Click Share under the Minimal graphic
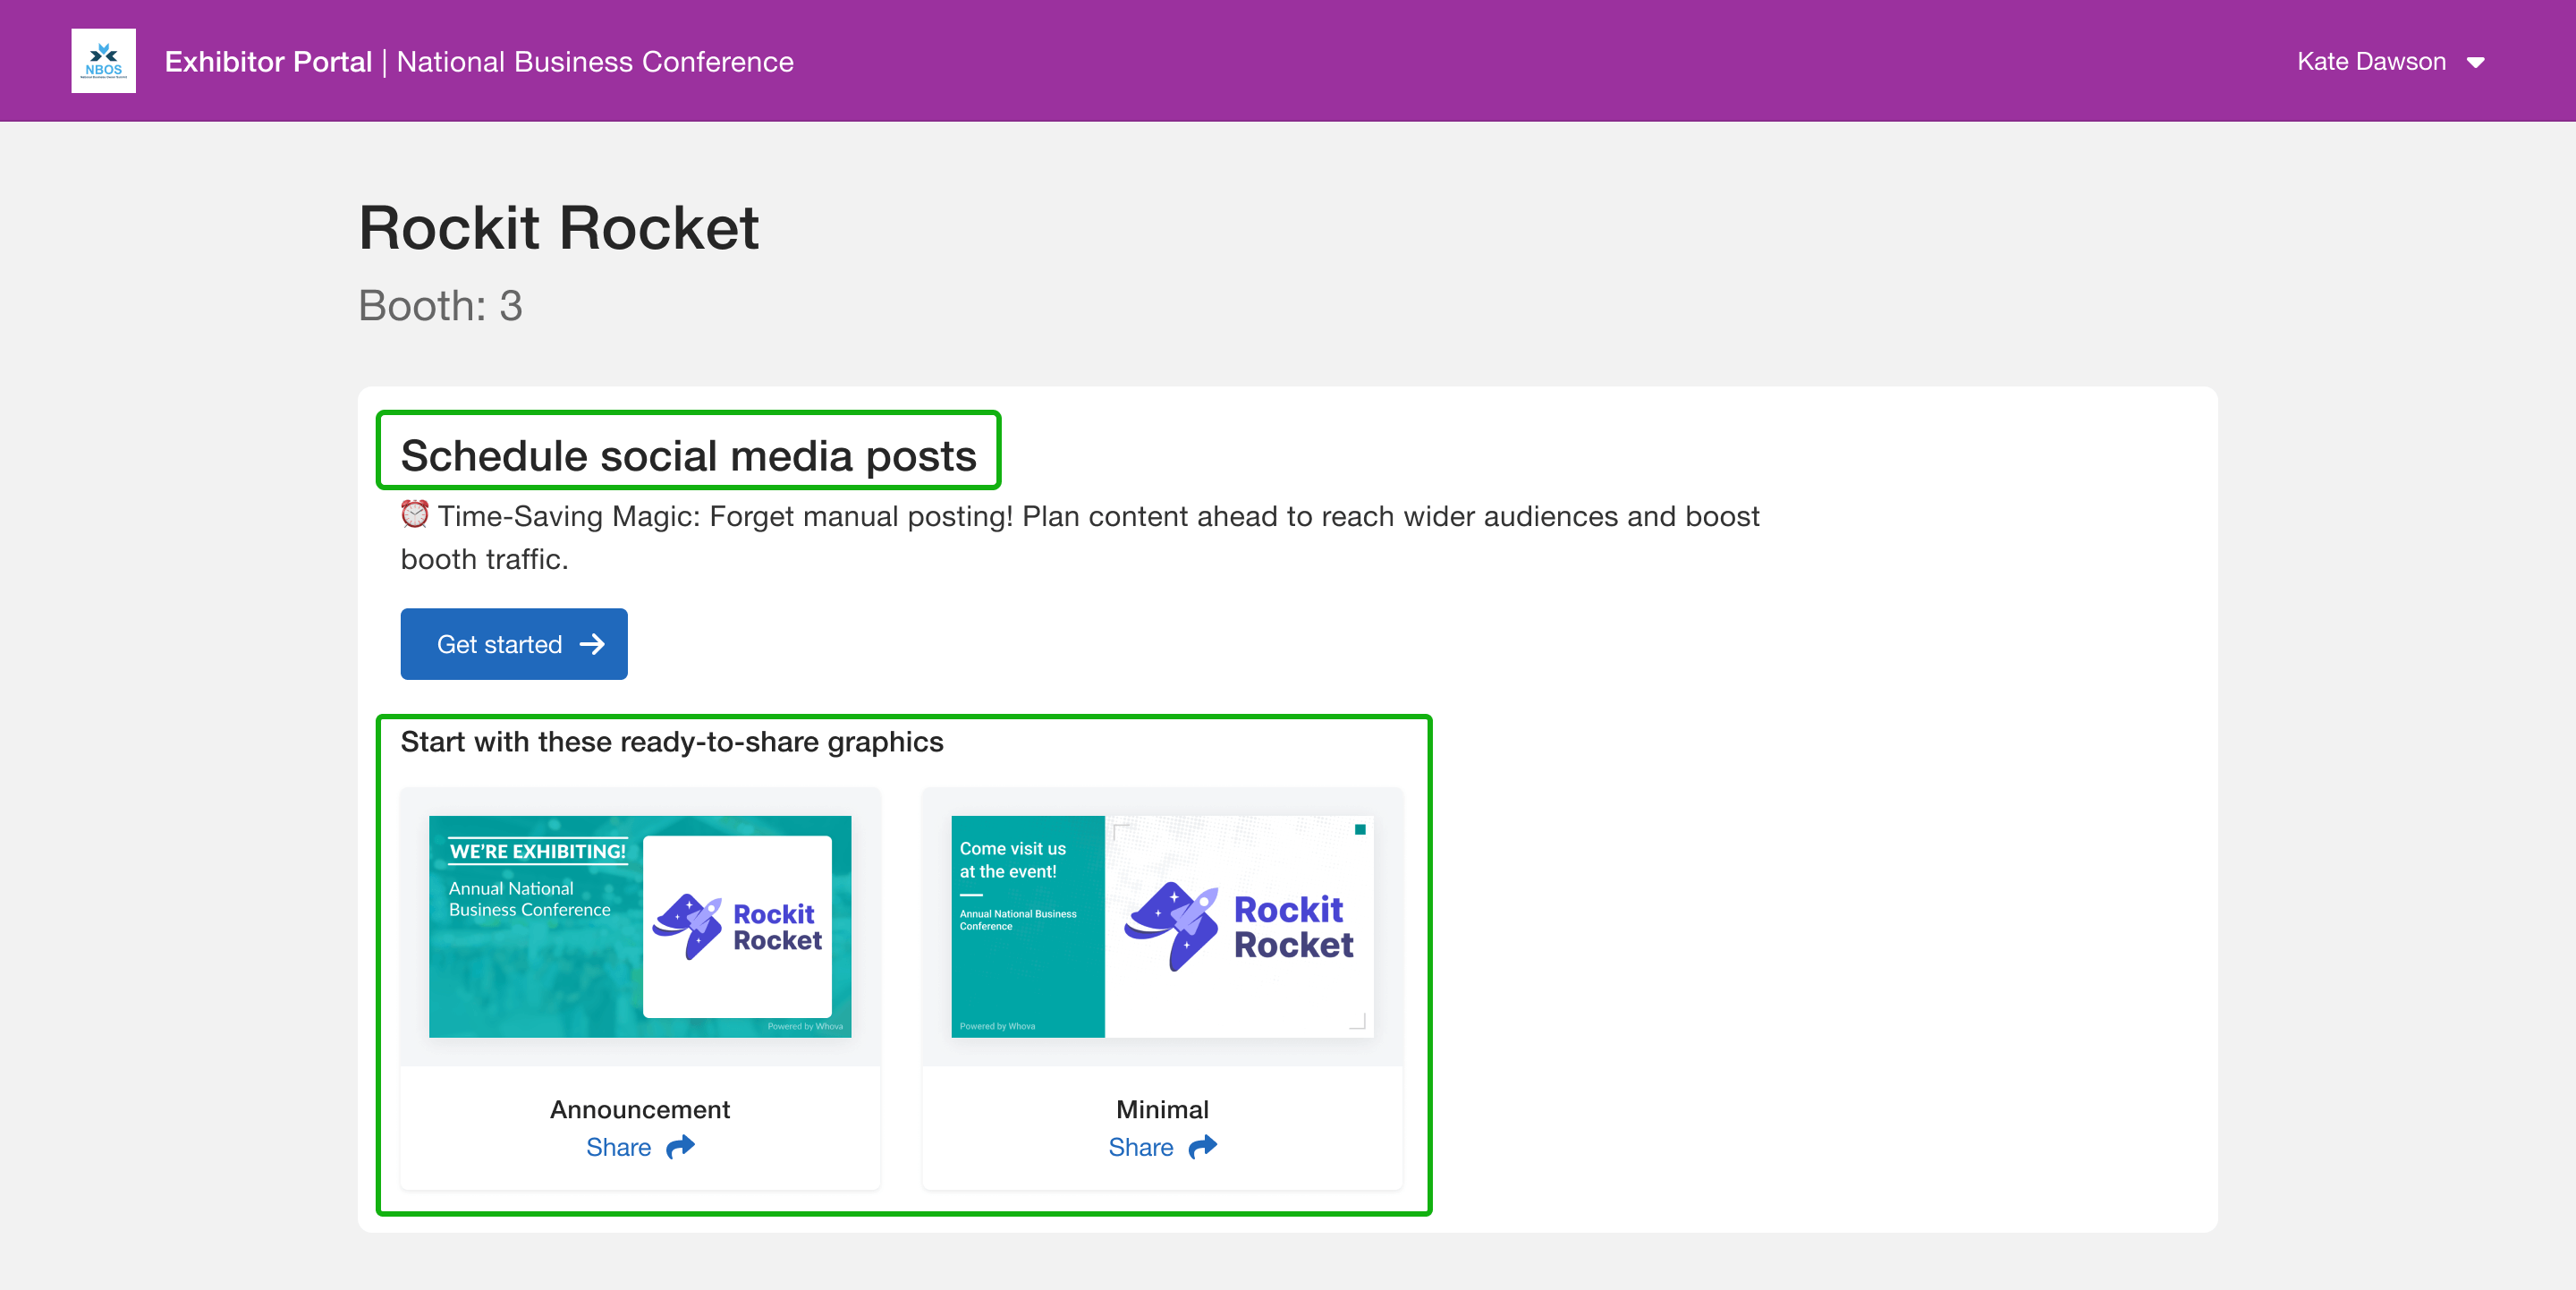The image size is (2576, 1290). click(x=1140, y=1147)
